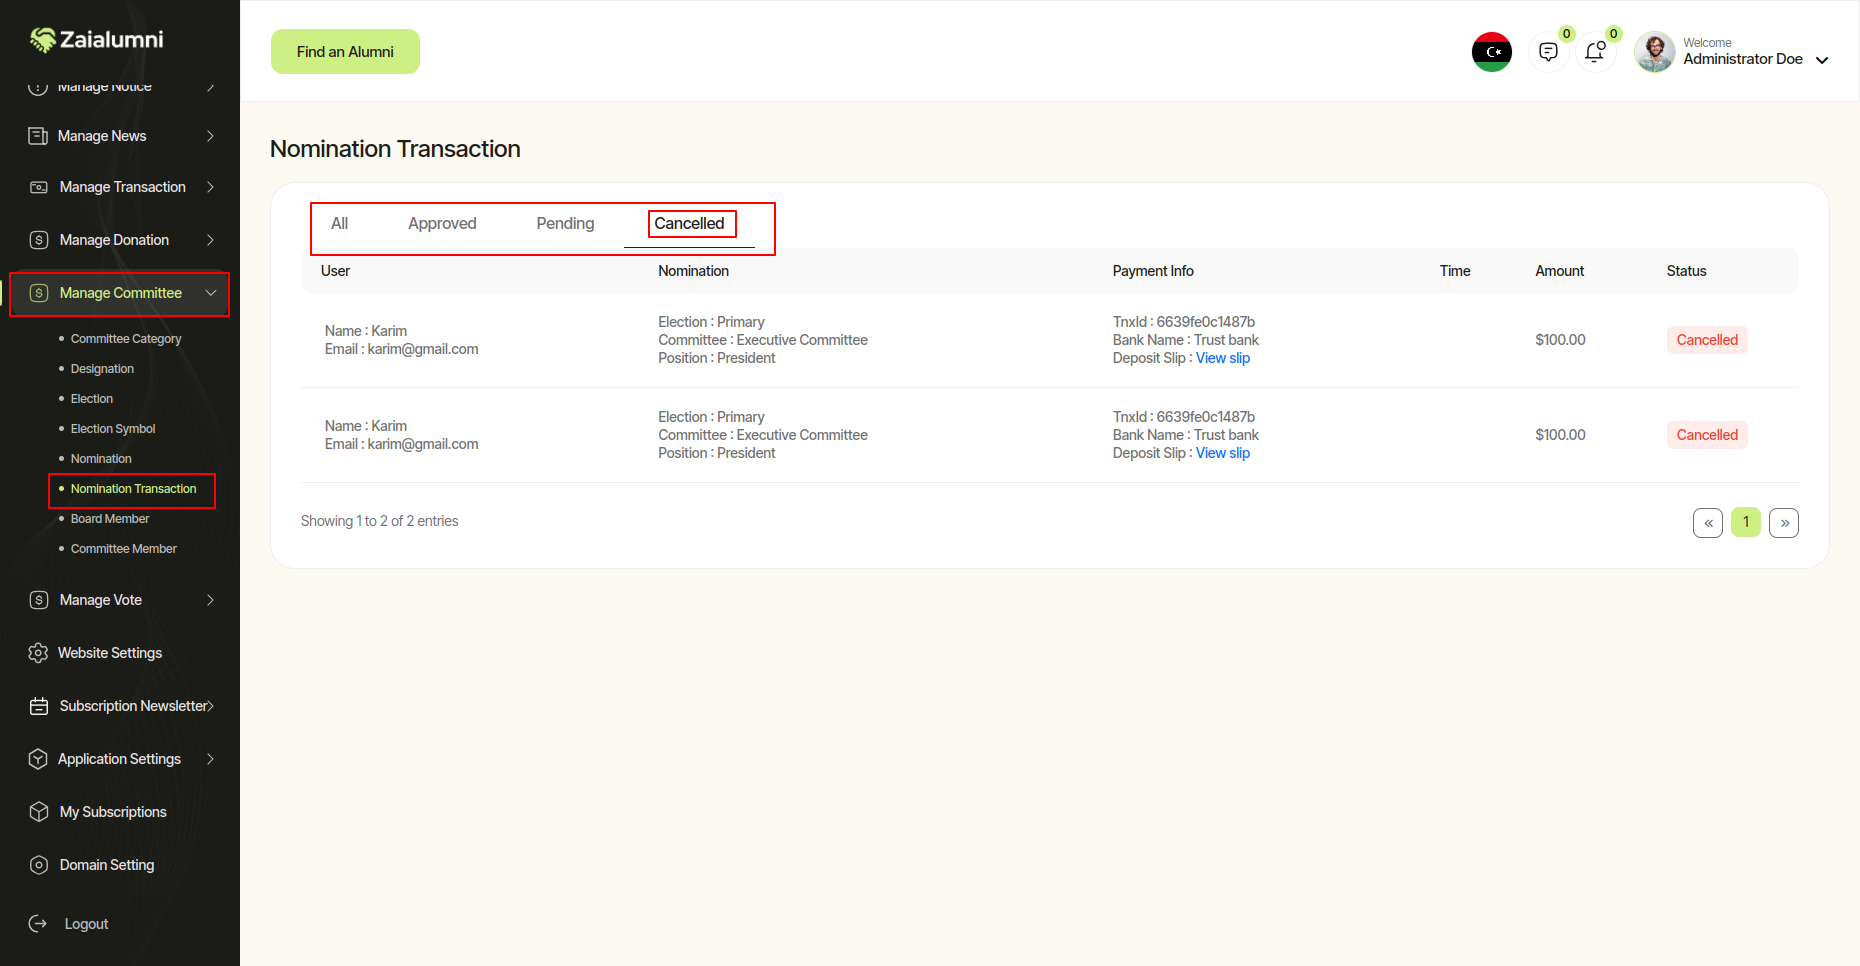Viewport: 1860px width, 966px height.
Task: Go to next page with » button
Action: point(1784,523)
